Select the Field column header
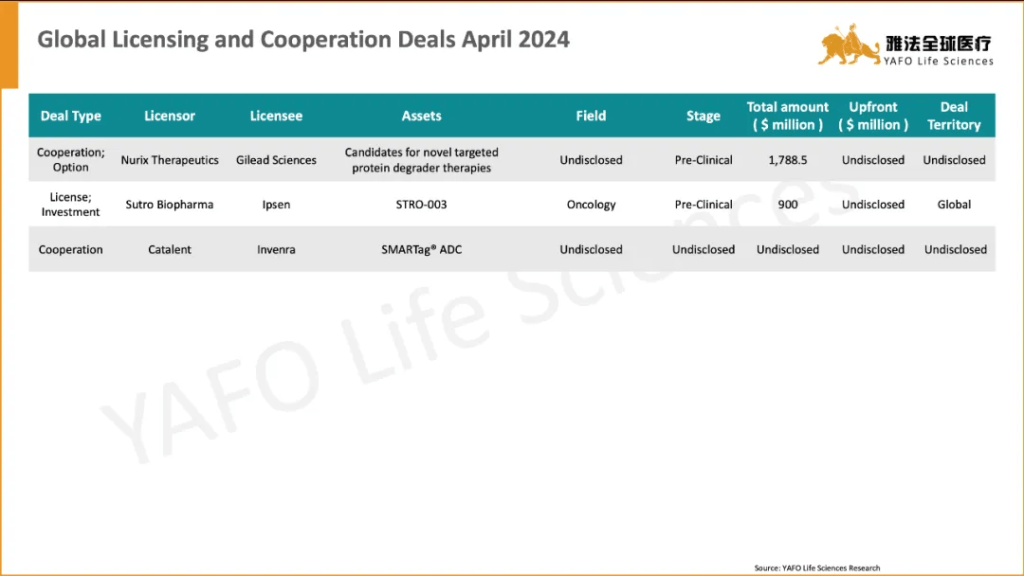 pos(591,116)
